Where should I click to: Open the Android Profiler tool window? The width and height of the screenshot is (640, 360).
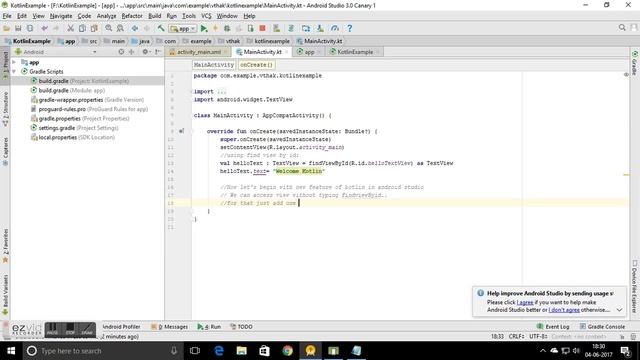pyautogui.click(x=121, y=327)
